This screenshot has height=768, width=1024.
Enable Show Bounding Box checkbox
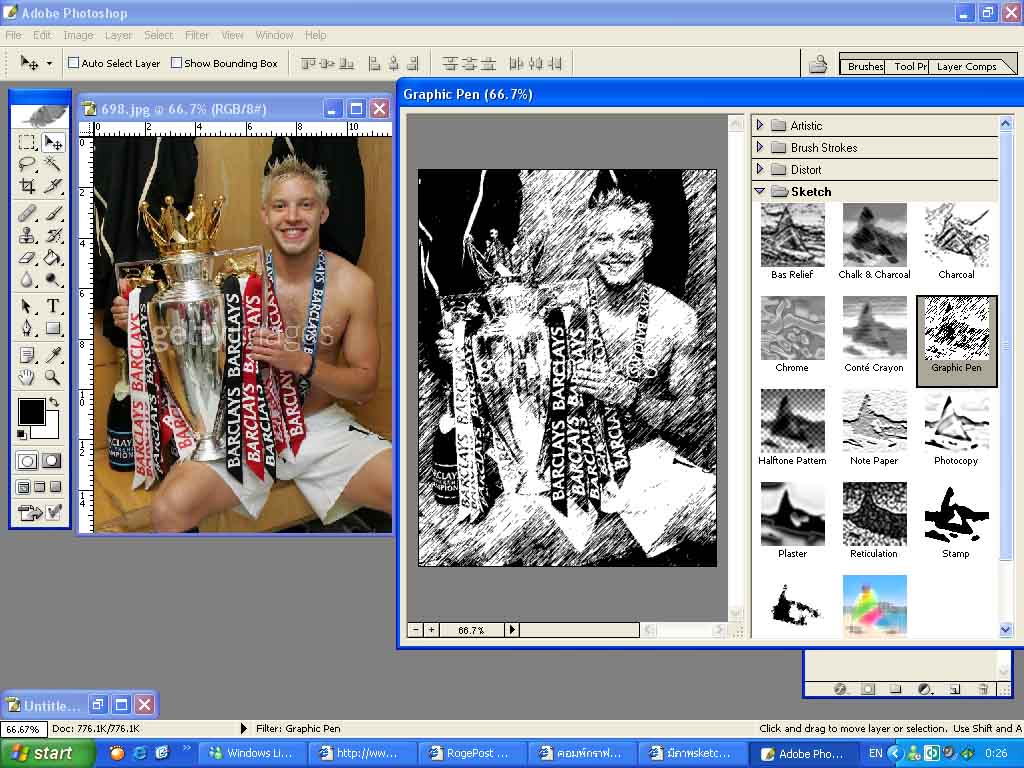pos(176,63)
